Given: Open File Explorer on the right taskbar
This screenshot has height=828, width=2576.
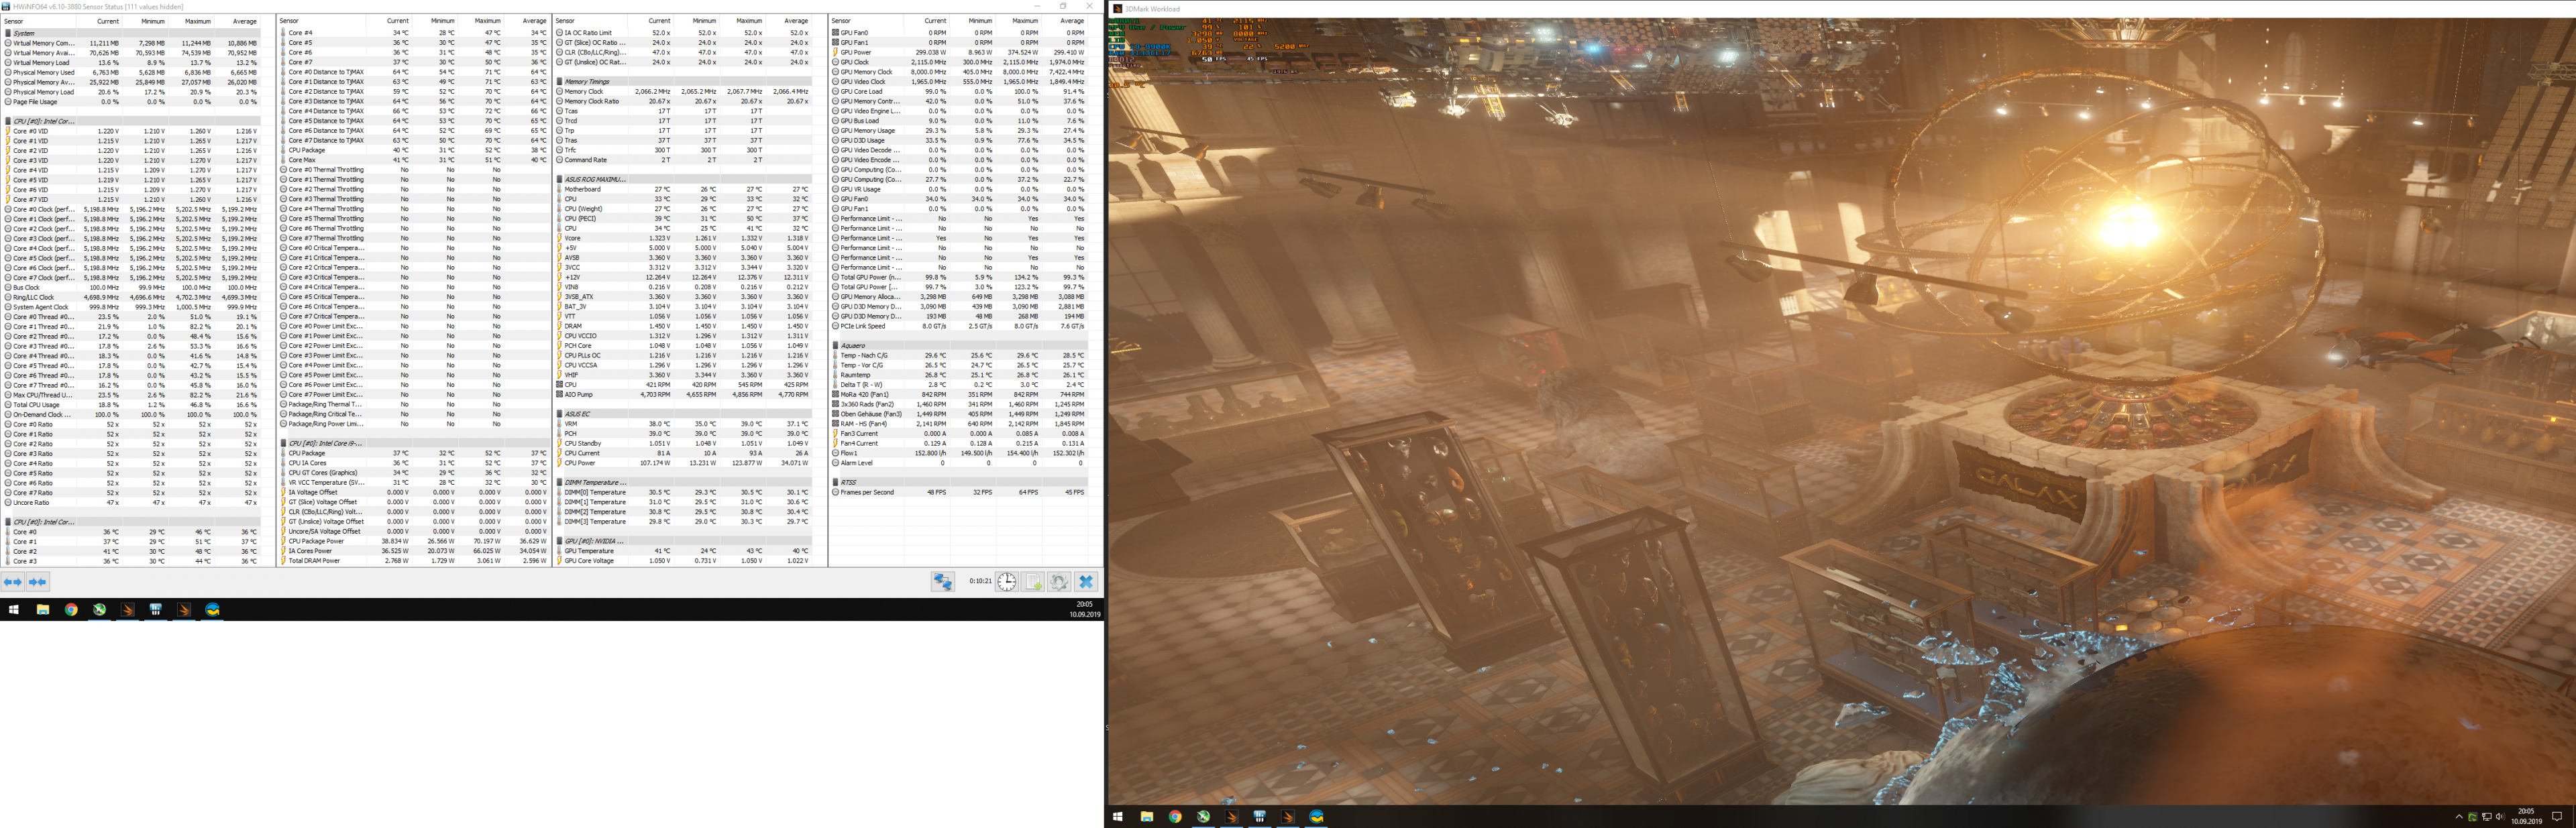Looking at the screenshot, I should pos(1146,816).
